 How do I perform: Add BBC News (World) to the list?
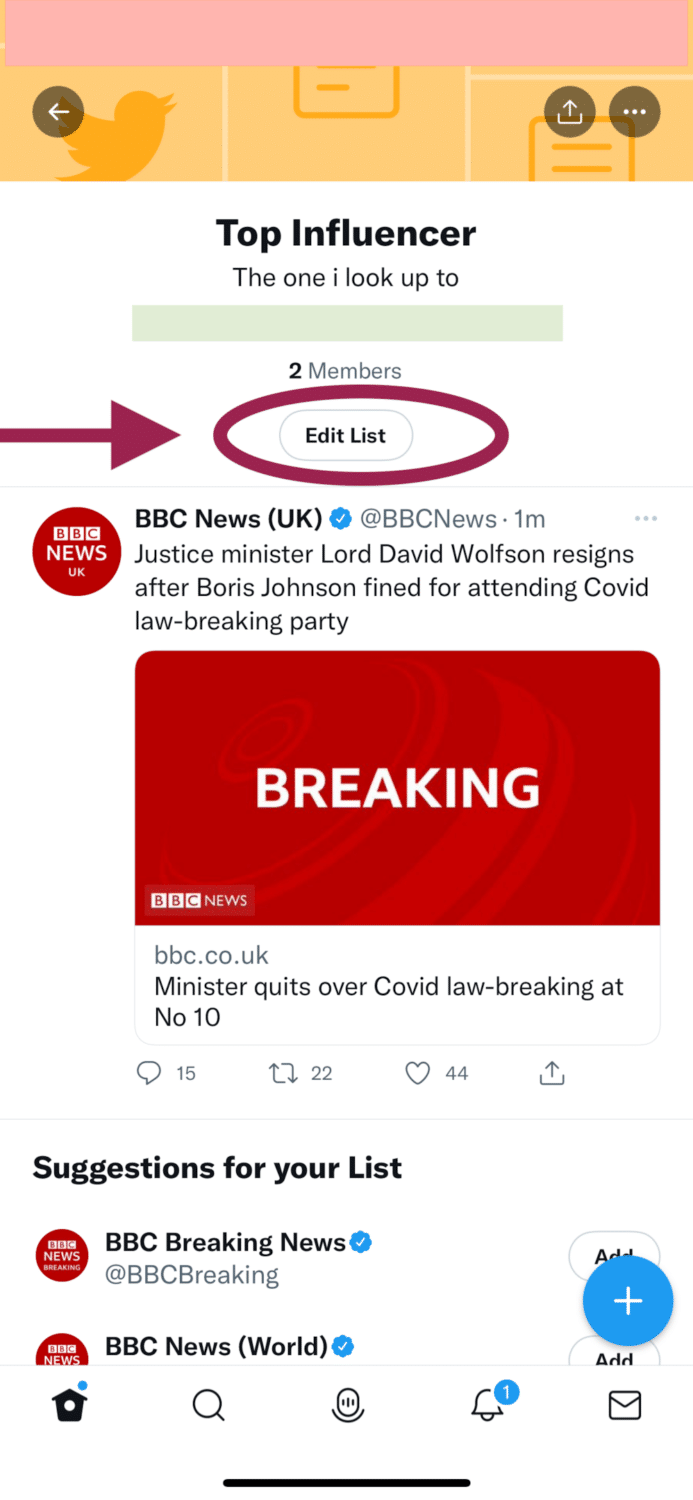tap(614, 1352)
